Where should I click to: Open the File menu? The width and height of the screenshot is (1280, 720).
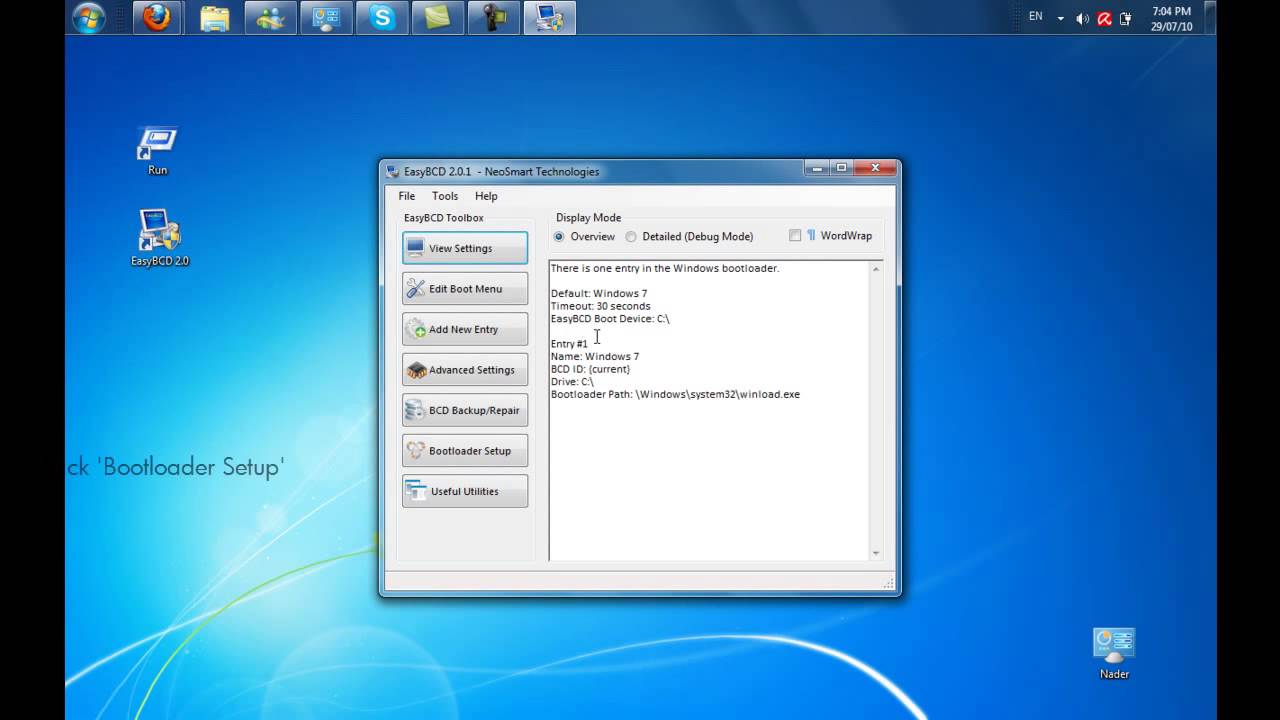tap(407, 196)
